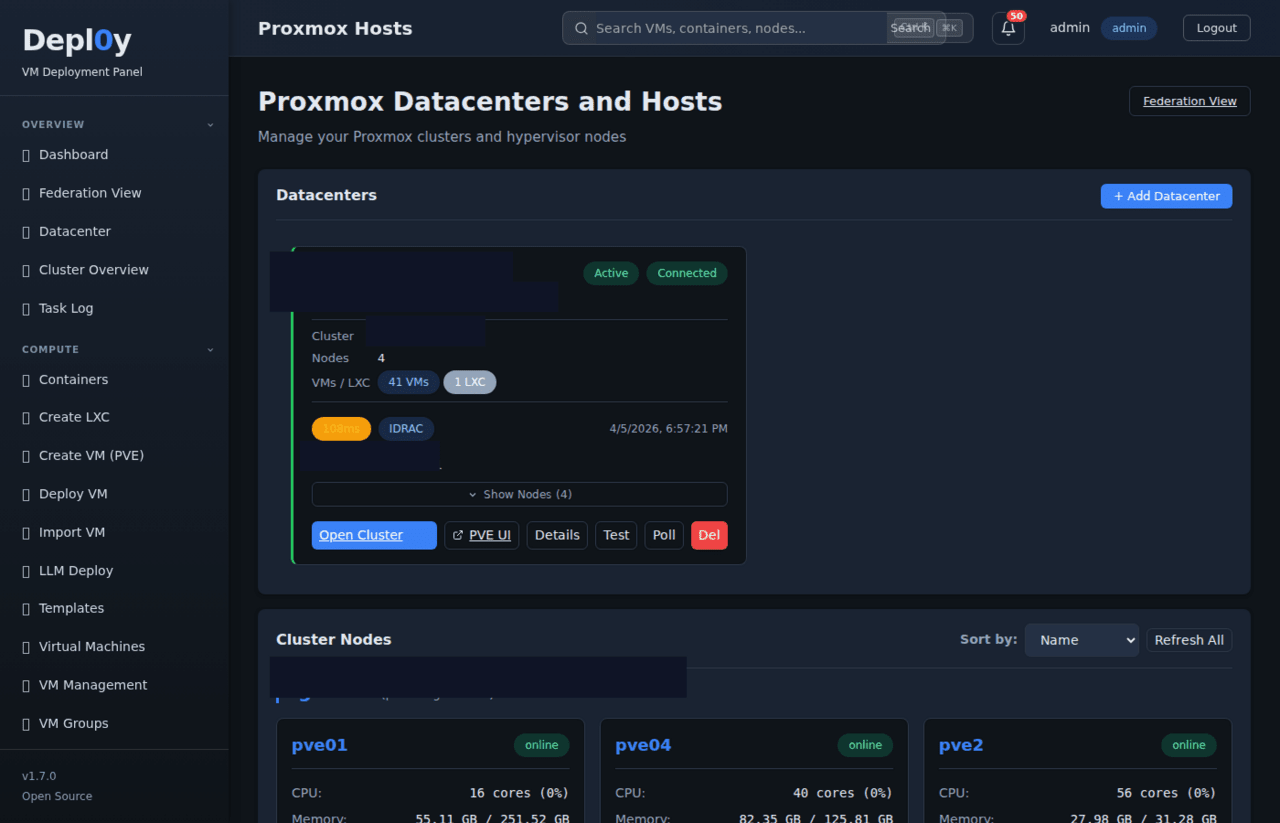Click the Connected status badge
Screen dimensions: 1280x823
[x=687, y=273]
